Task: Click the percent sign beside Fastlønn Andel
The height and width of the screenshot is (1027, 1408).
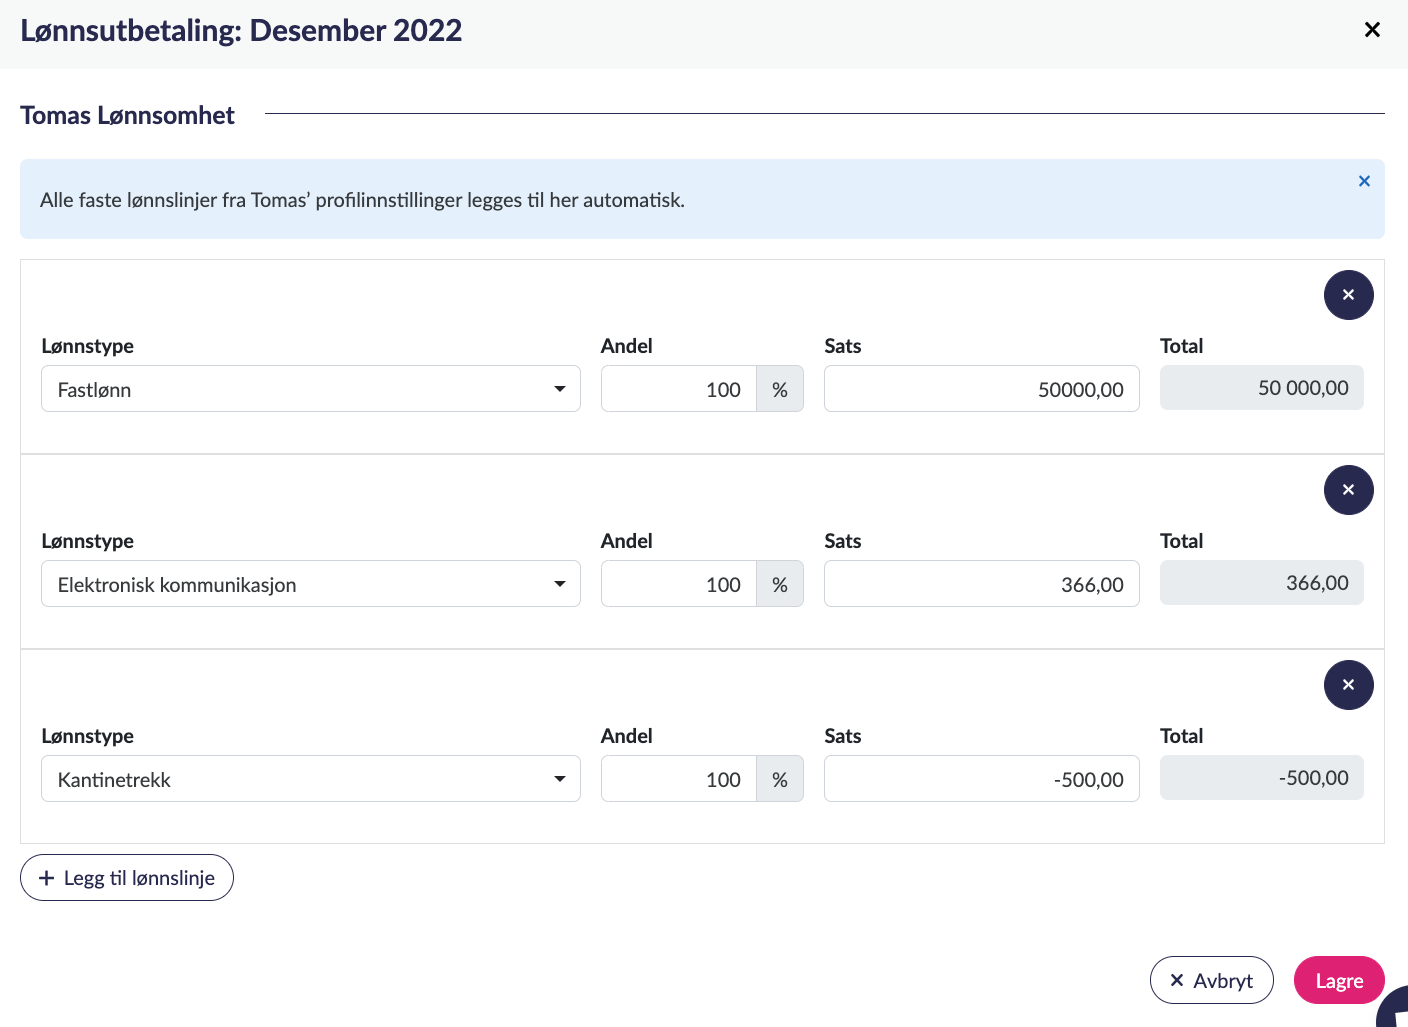Action: click(x=780, y=389)
